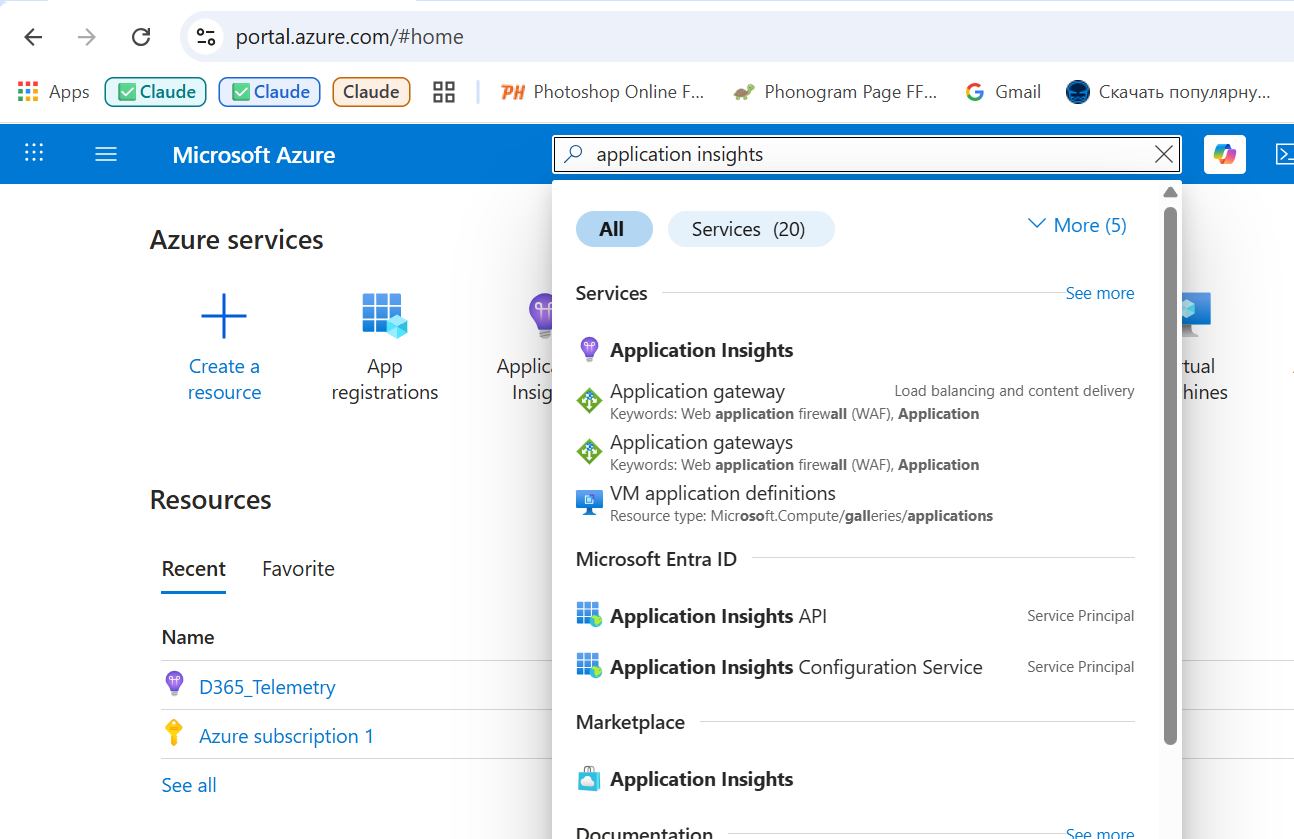This screenshot has height=839, width=1294.
Task: Switch to the Favorite resources tab
Action: coord(298,569)
